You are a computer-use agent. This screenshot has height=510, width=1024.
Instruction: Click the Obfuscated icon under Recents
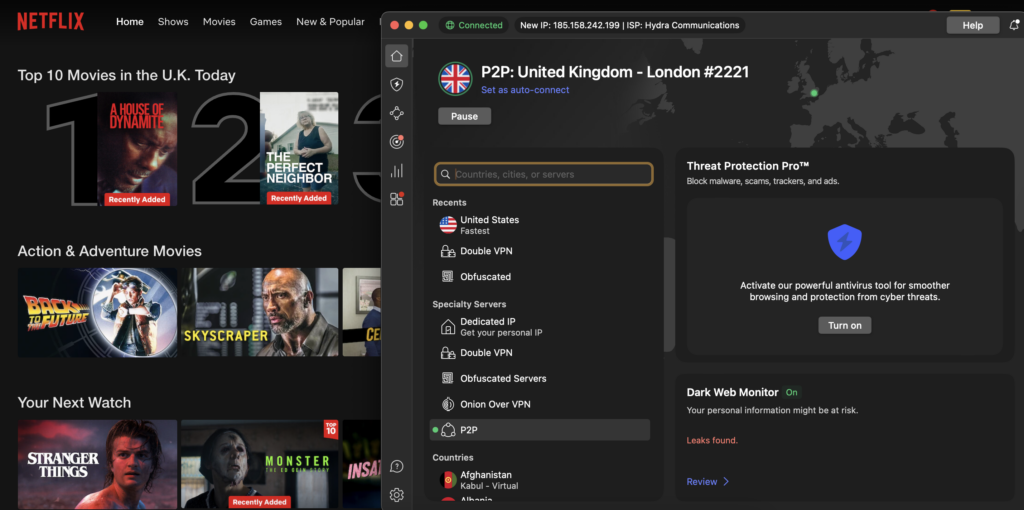[x=448, y=277]
